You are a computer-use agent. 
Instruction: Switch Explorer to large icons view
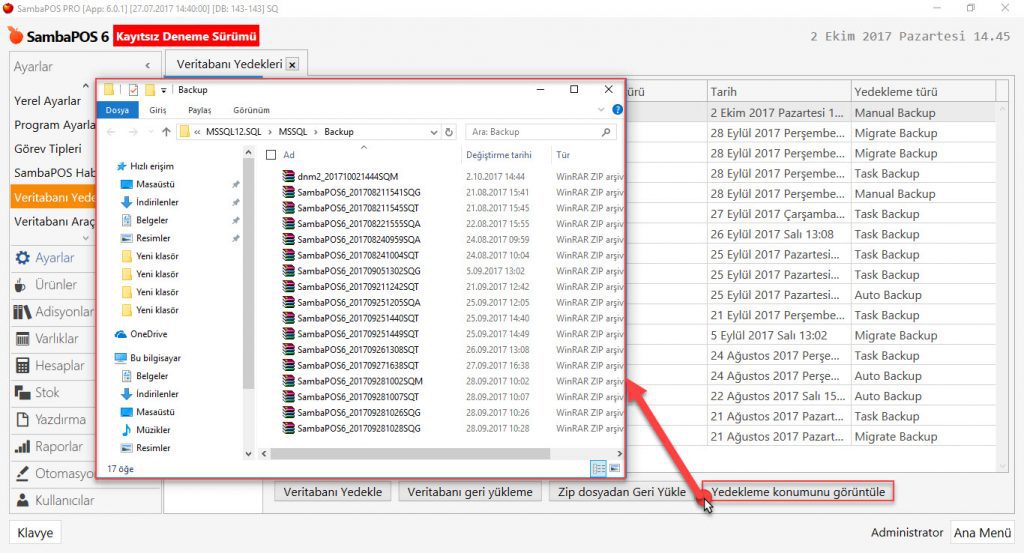pyautogui.click(x=615, y=468)
